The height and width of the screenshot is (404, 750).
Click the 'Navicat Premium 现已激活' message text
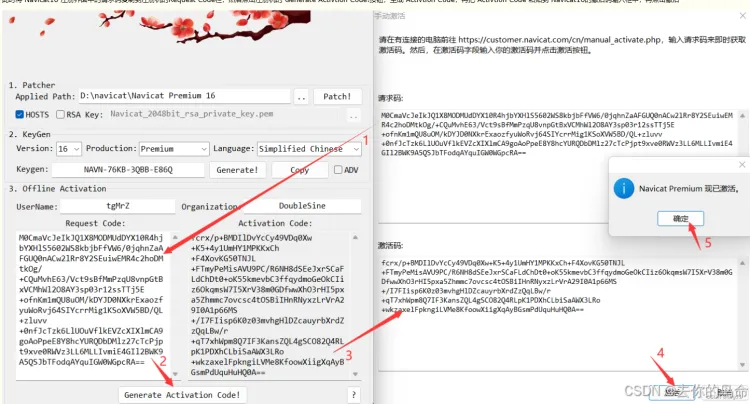tap(689, 189)
